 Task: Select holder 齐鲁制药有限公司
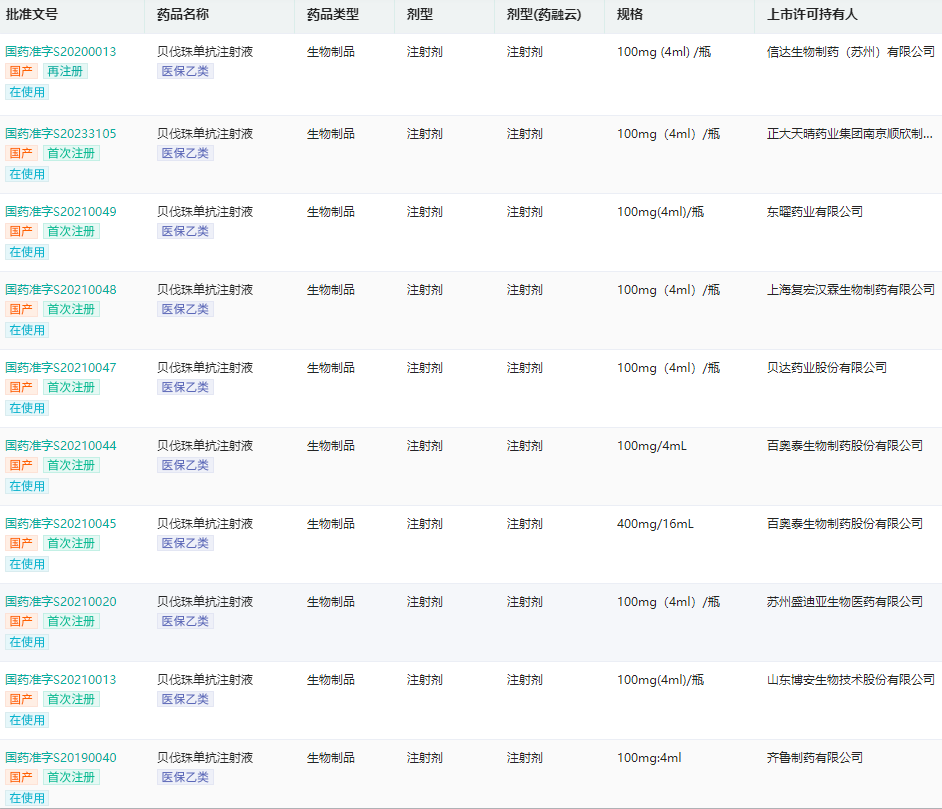(815, 758)
